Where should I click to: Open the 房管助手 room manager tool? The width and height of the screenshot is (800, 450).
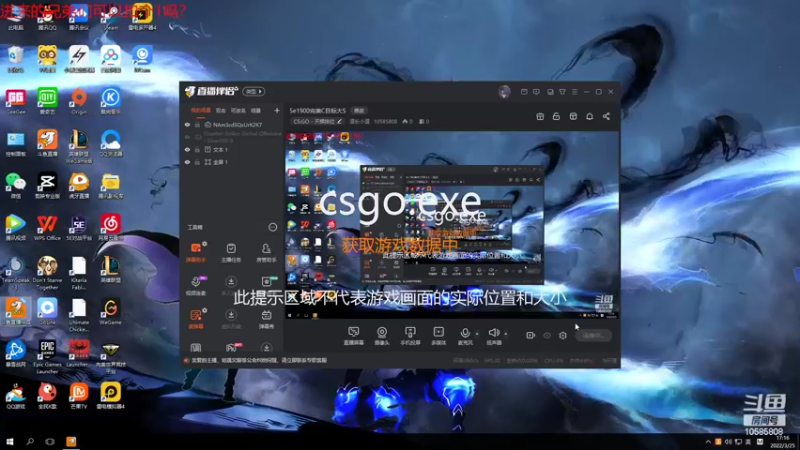[266, 252]
